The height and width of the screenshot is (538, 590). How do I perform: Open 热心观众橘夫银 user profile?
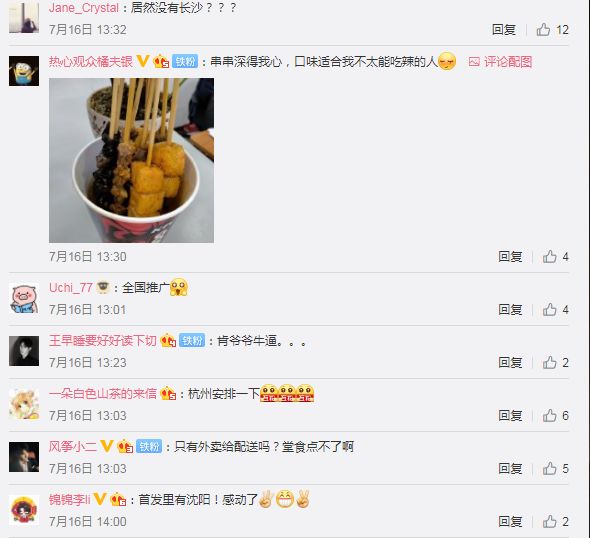[91, 62]
